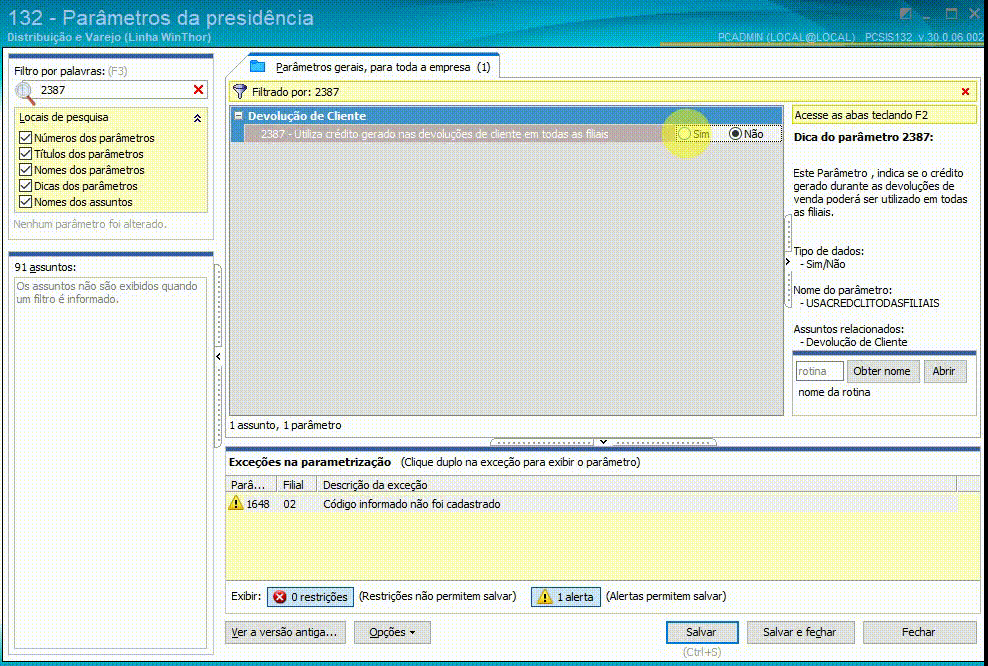Screen dimensions: 988x666
Task: Click warning icon on row 1648
Action: pyautogui.click(x=236, y=503)
